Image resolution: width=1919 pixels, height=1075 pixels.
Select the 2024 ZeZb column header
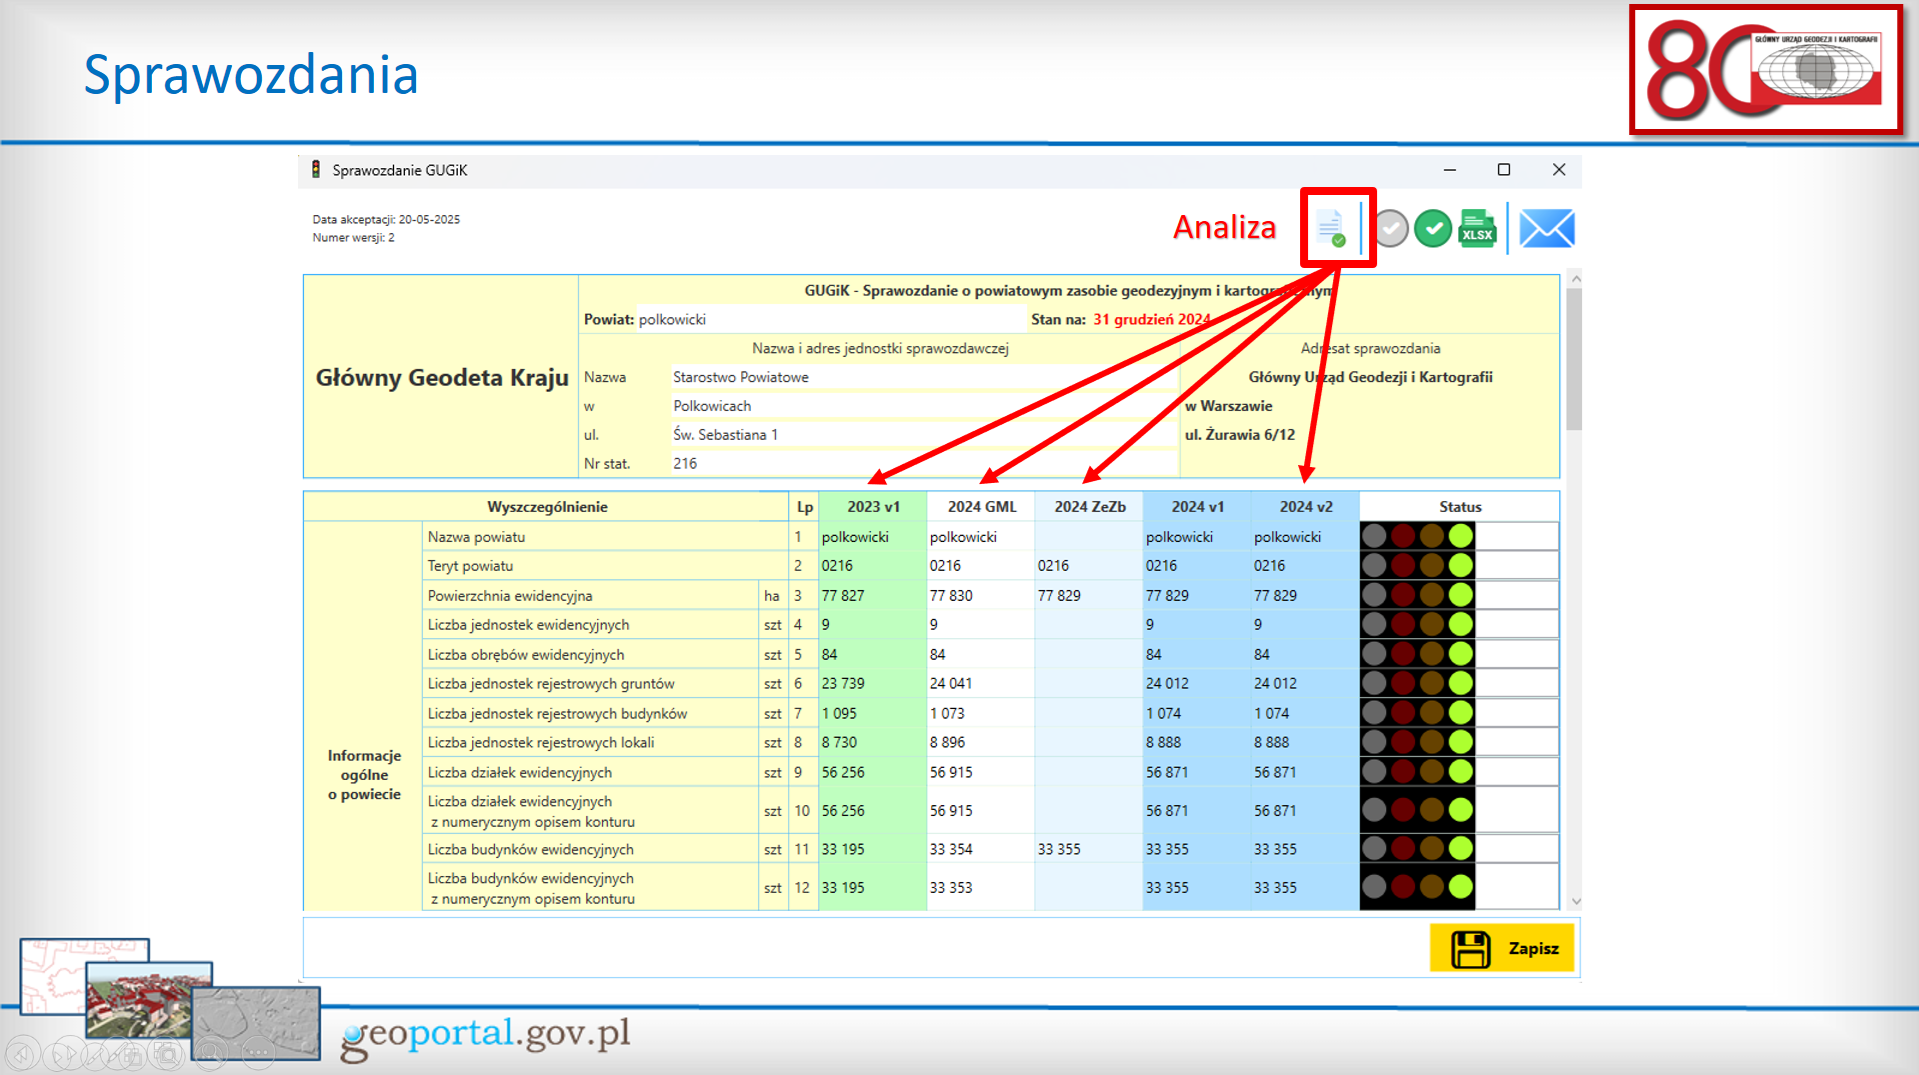coord(1089,507)
